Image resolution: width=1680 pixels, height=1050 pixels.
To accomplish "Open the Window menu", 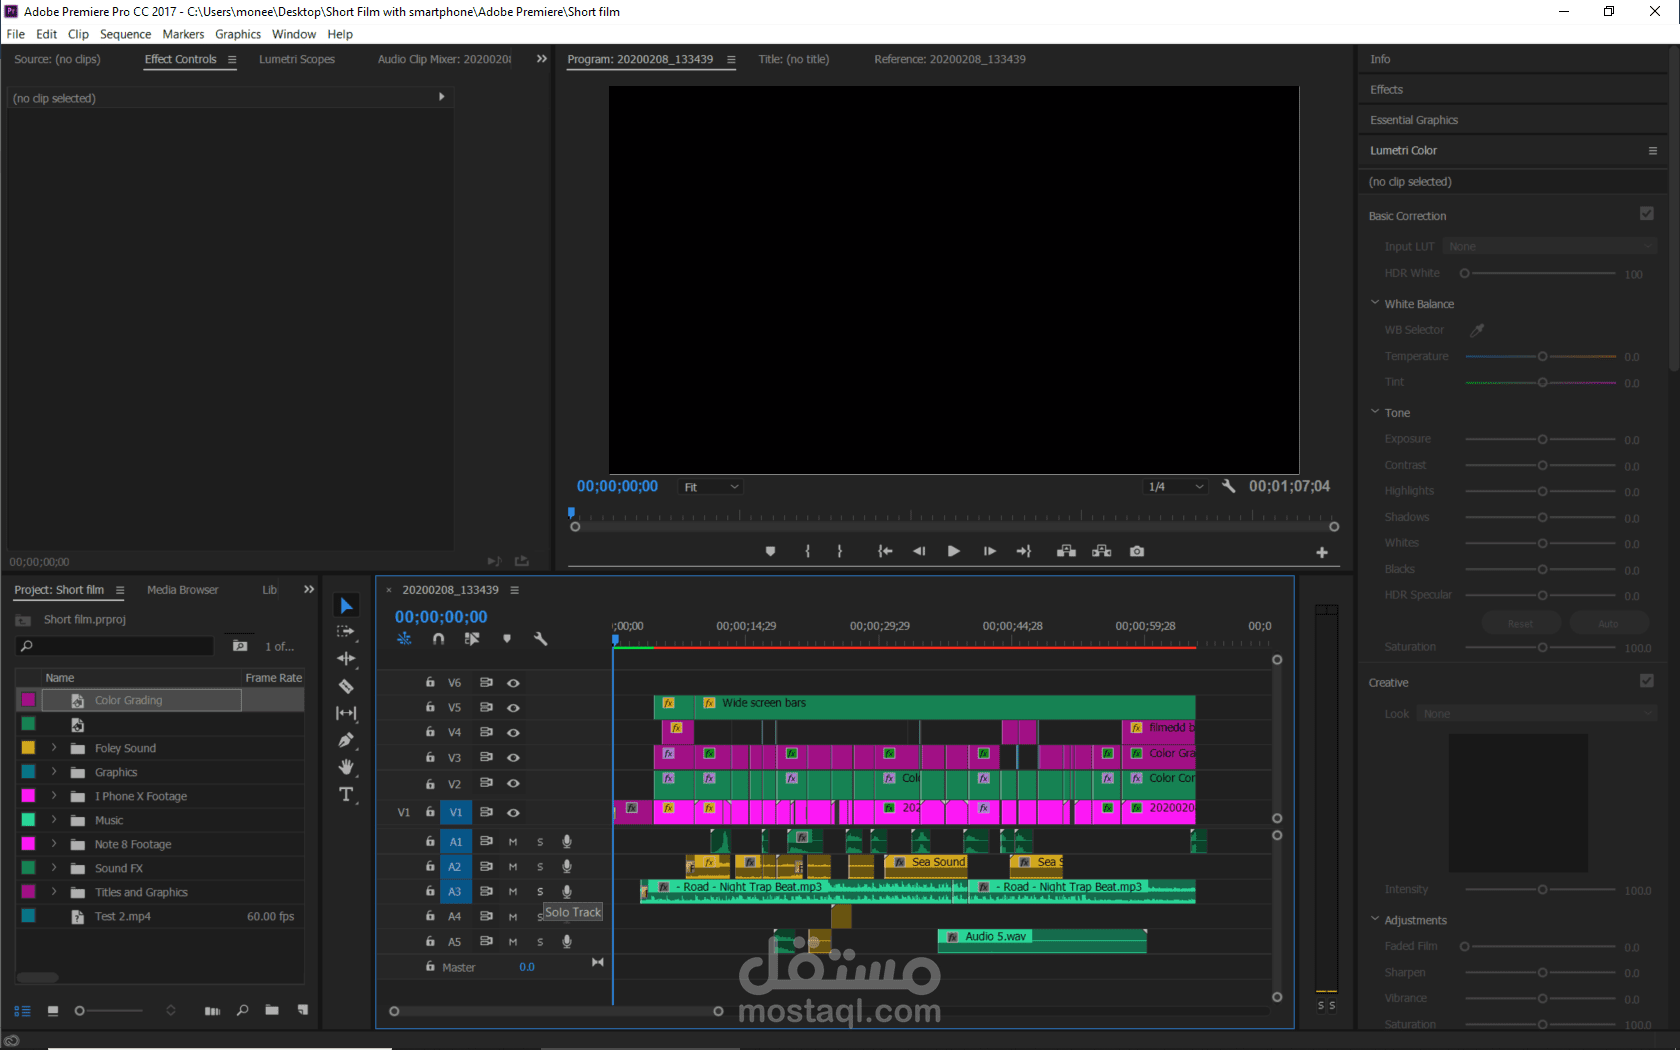I will (294, 34).
